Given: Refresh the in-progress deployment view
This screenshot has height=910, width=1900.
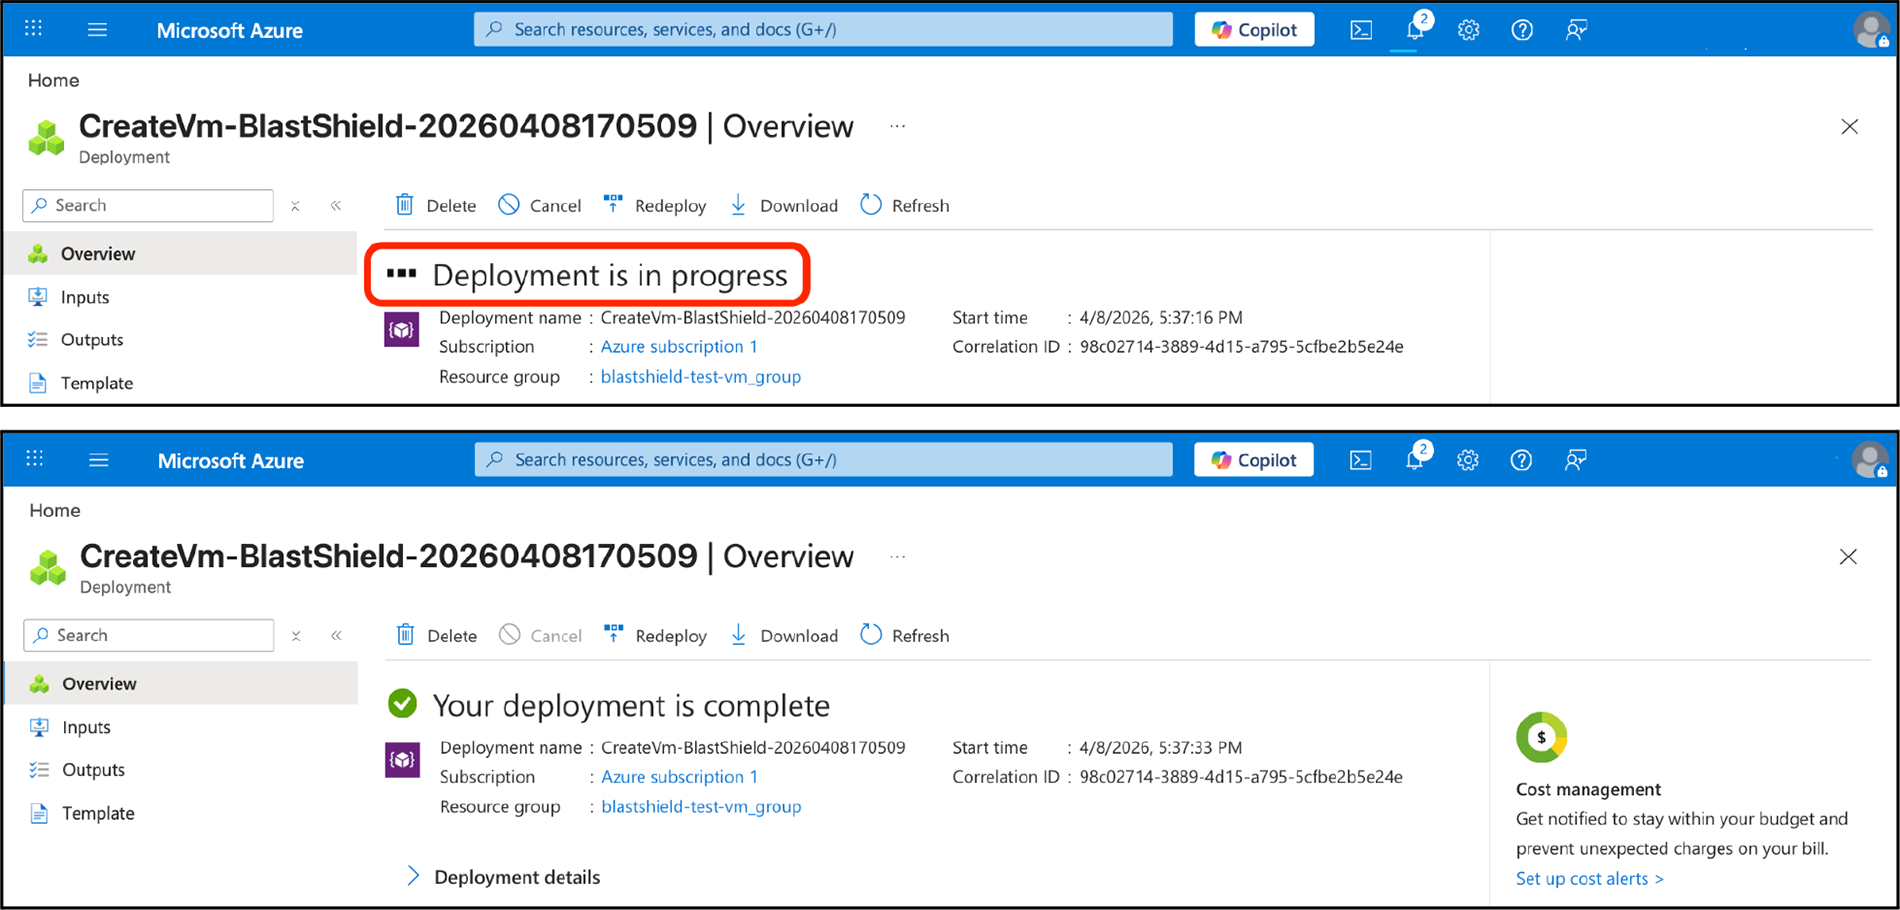Looking at the screenshot, I should click(x=905, y=205).
